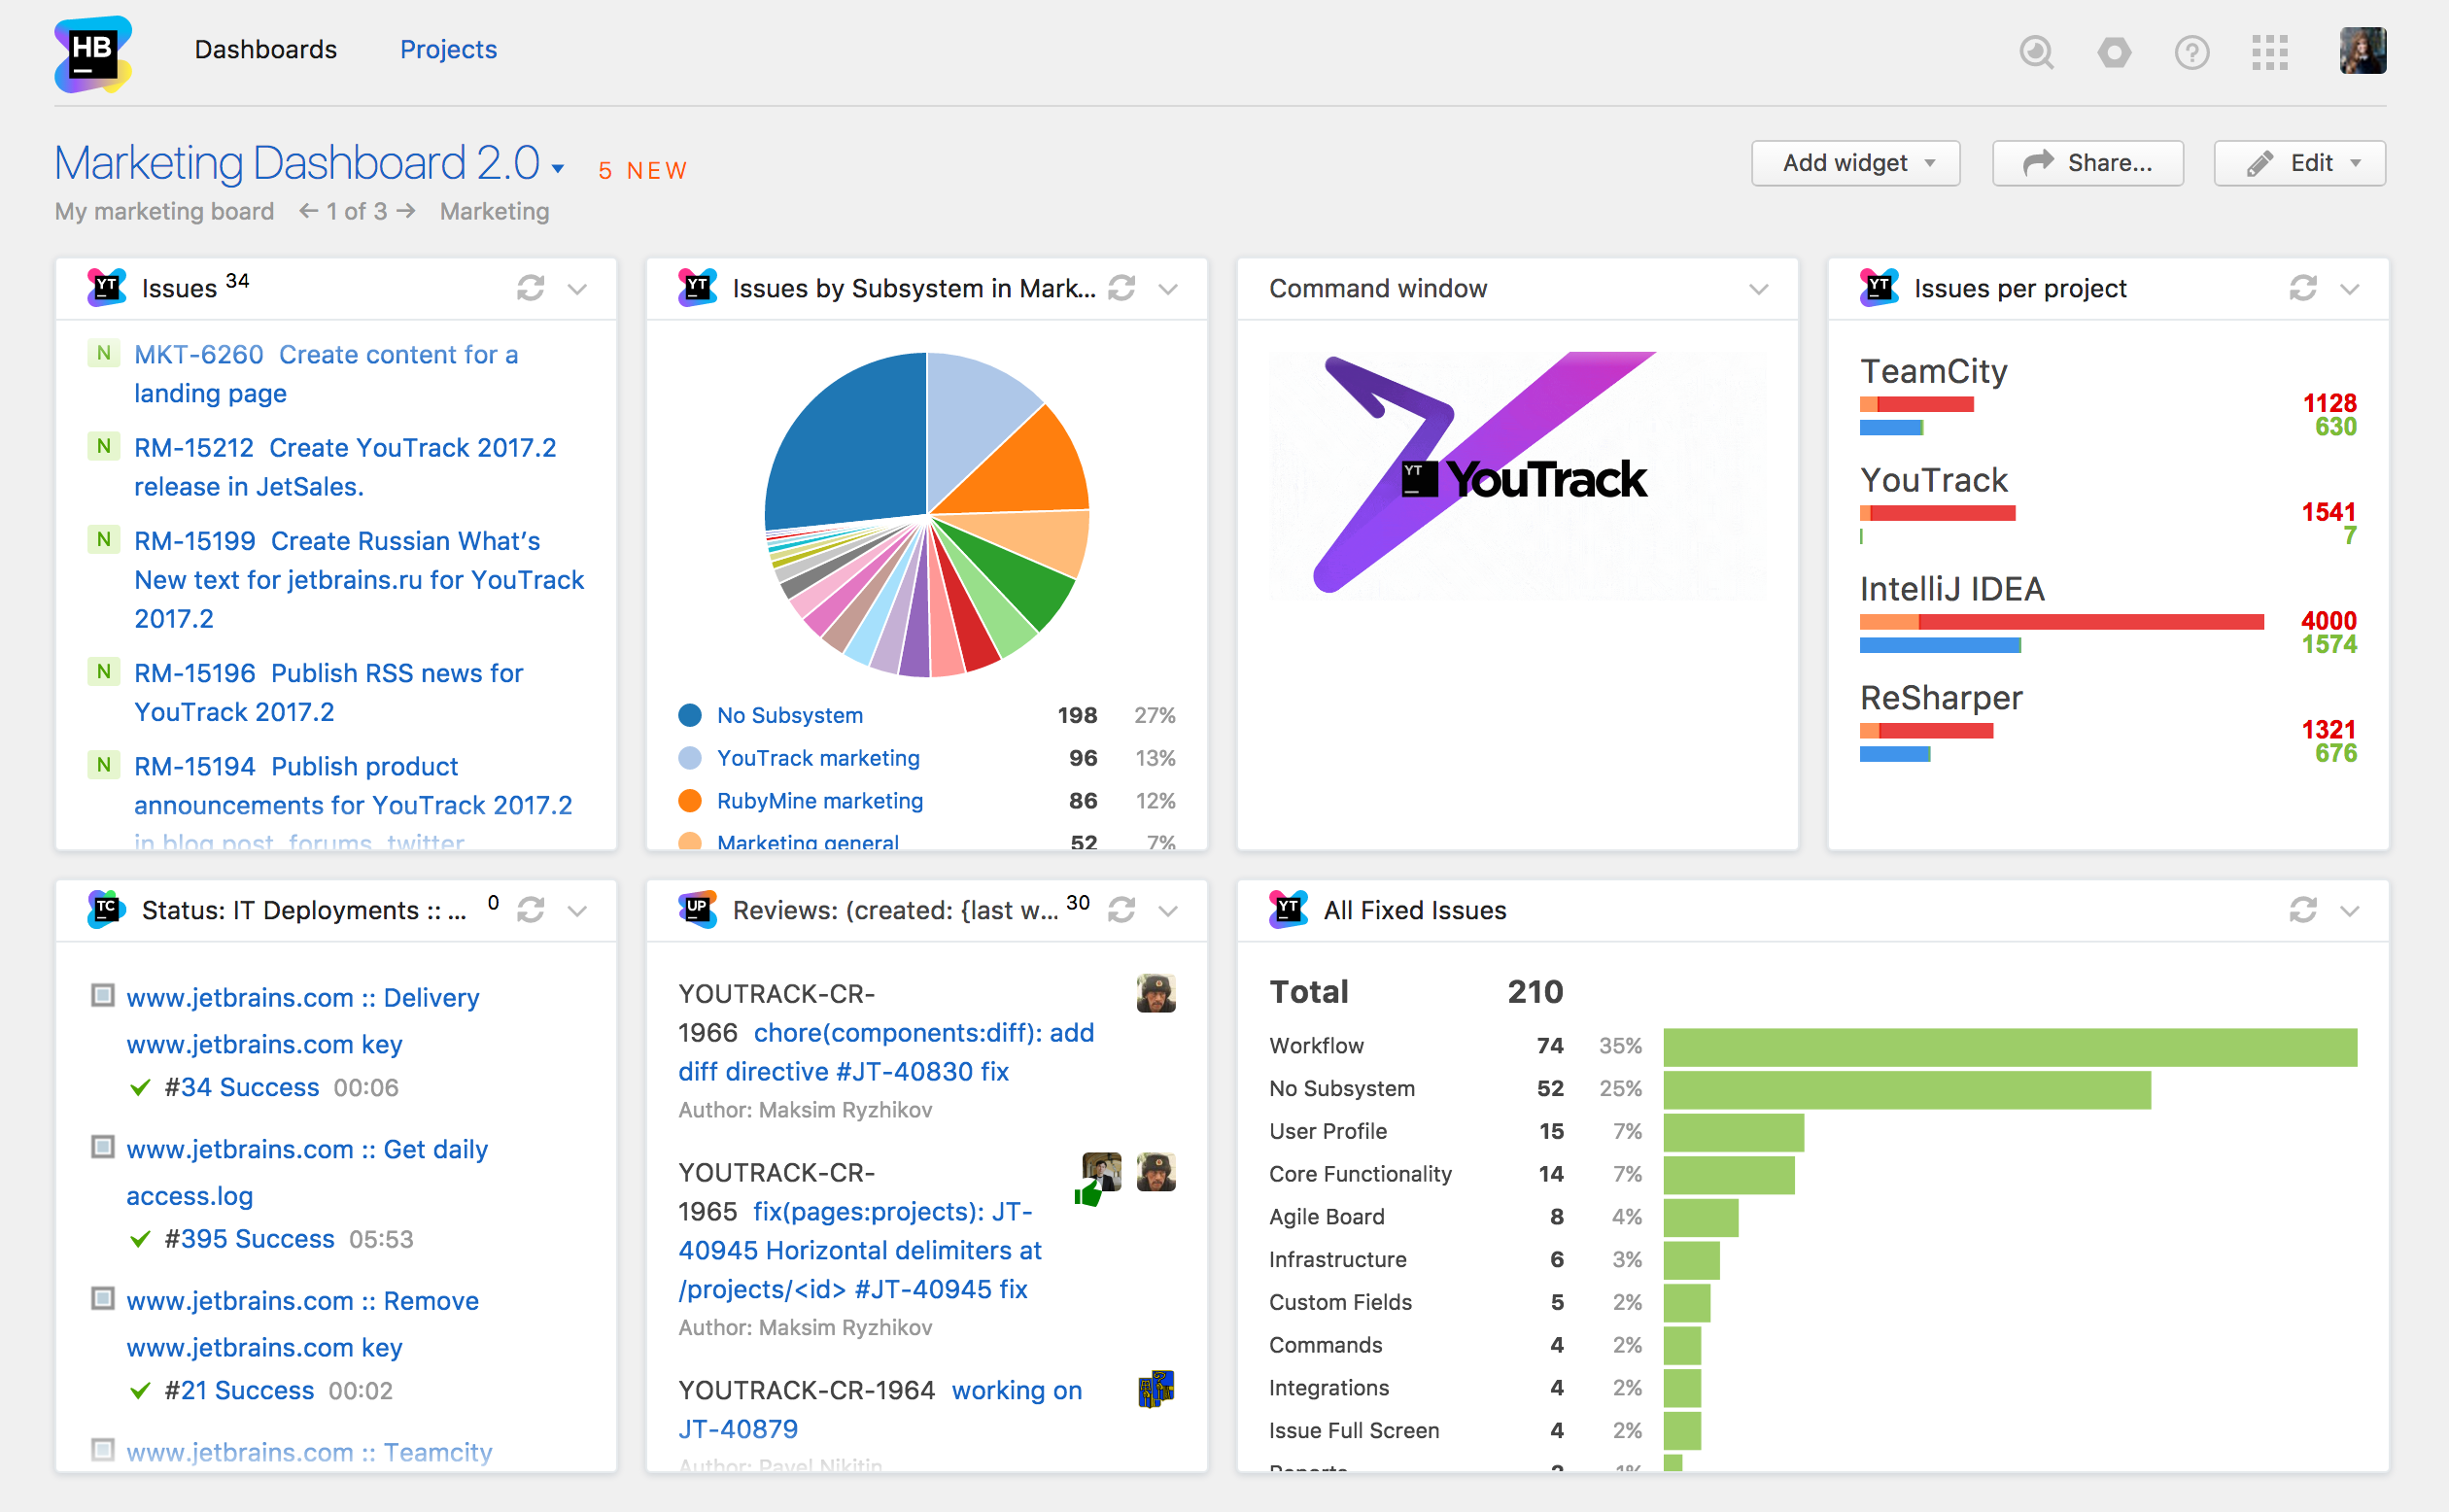Click YouTrack icon in the Issues widget header
Screen dimensions: 2449x1512
107,287
